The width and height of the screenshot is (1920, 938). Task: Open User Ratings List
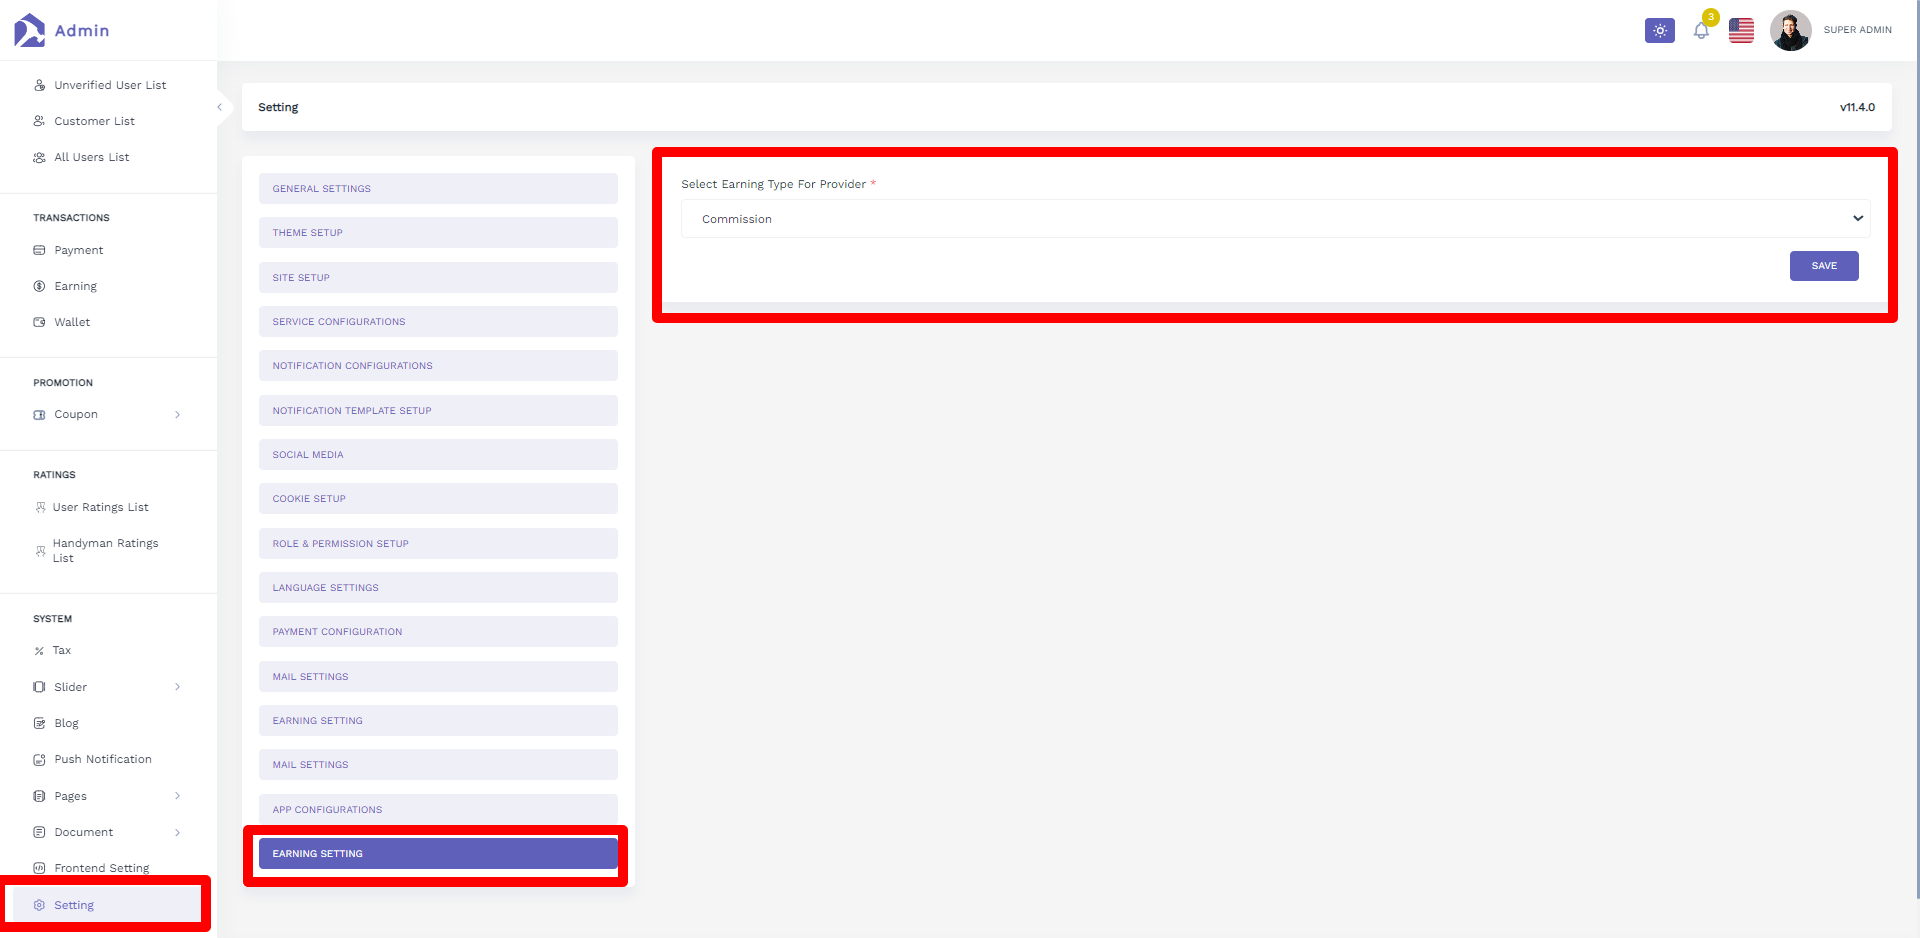(x=100, y=507)
